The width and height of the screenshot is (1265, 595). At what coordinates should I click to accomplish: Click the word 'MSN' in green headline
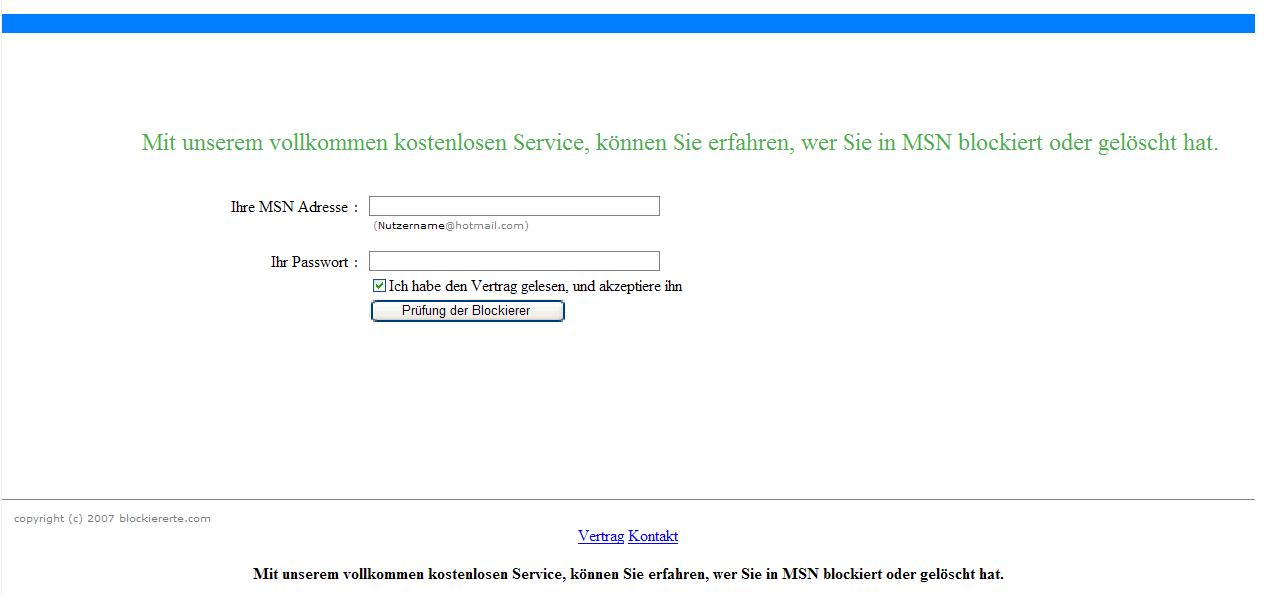[x=926, y=142]
